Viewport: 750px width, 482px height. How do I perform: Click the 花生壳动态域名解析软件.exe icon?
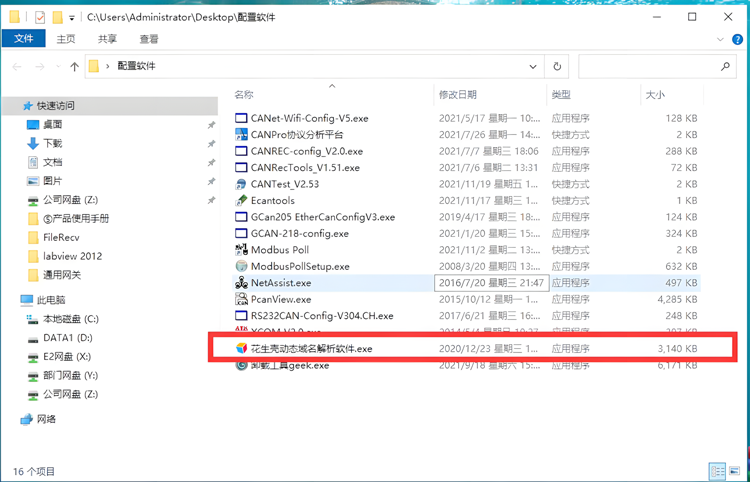coord(241,349)
